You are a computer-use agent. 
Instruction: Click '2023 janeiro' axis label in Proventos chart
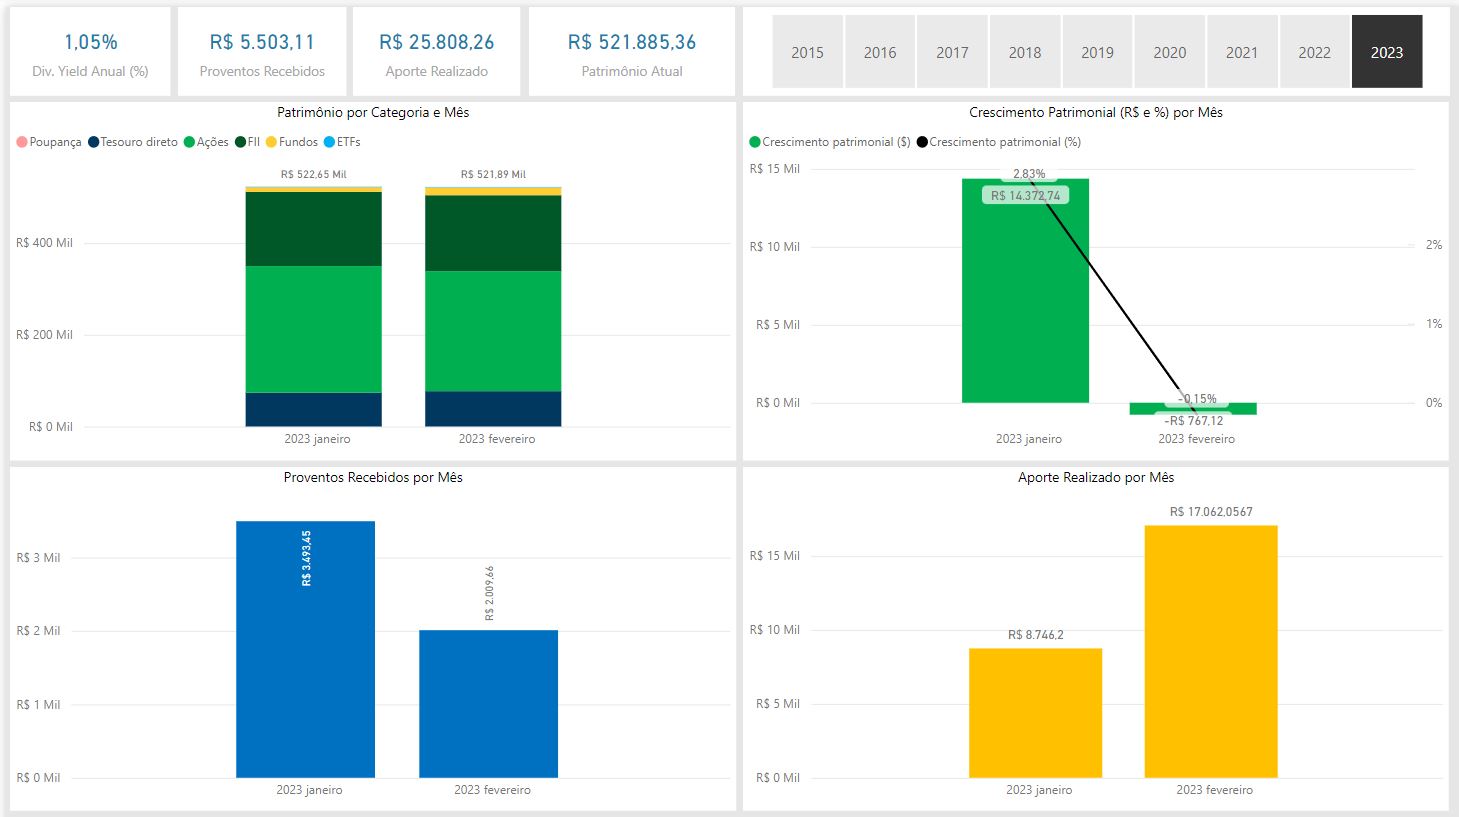pos(309,790)
